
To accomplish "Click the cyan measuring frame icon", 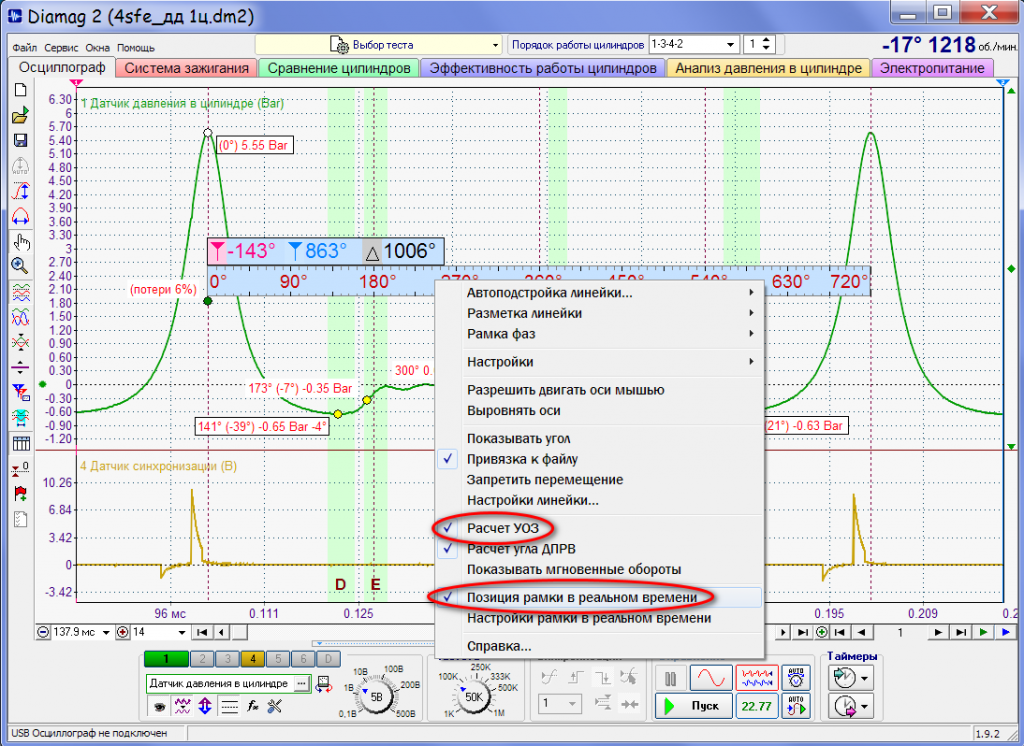I will coord(21,417).
